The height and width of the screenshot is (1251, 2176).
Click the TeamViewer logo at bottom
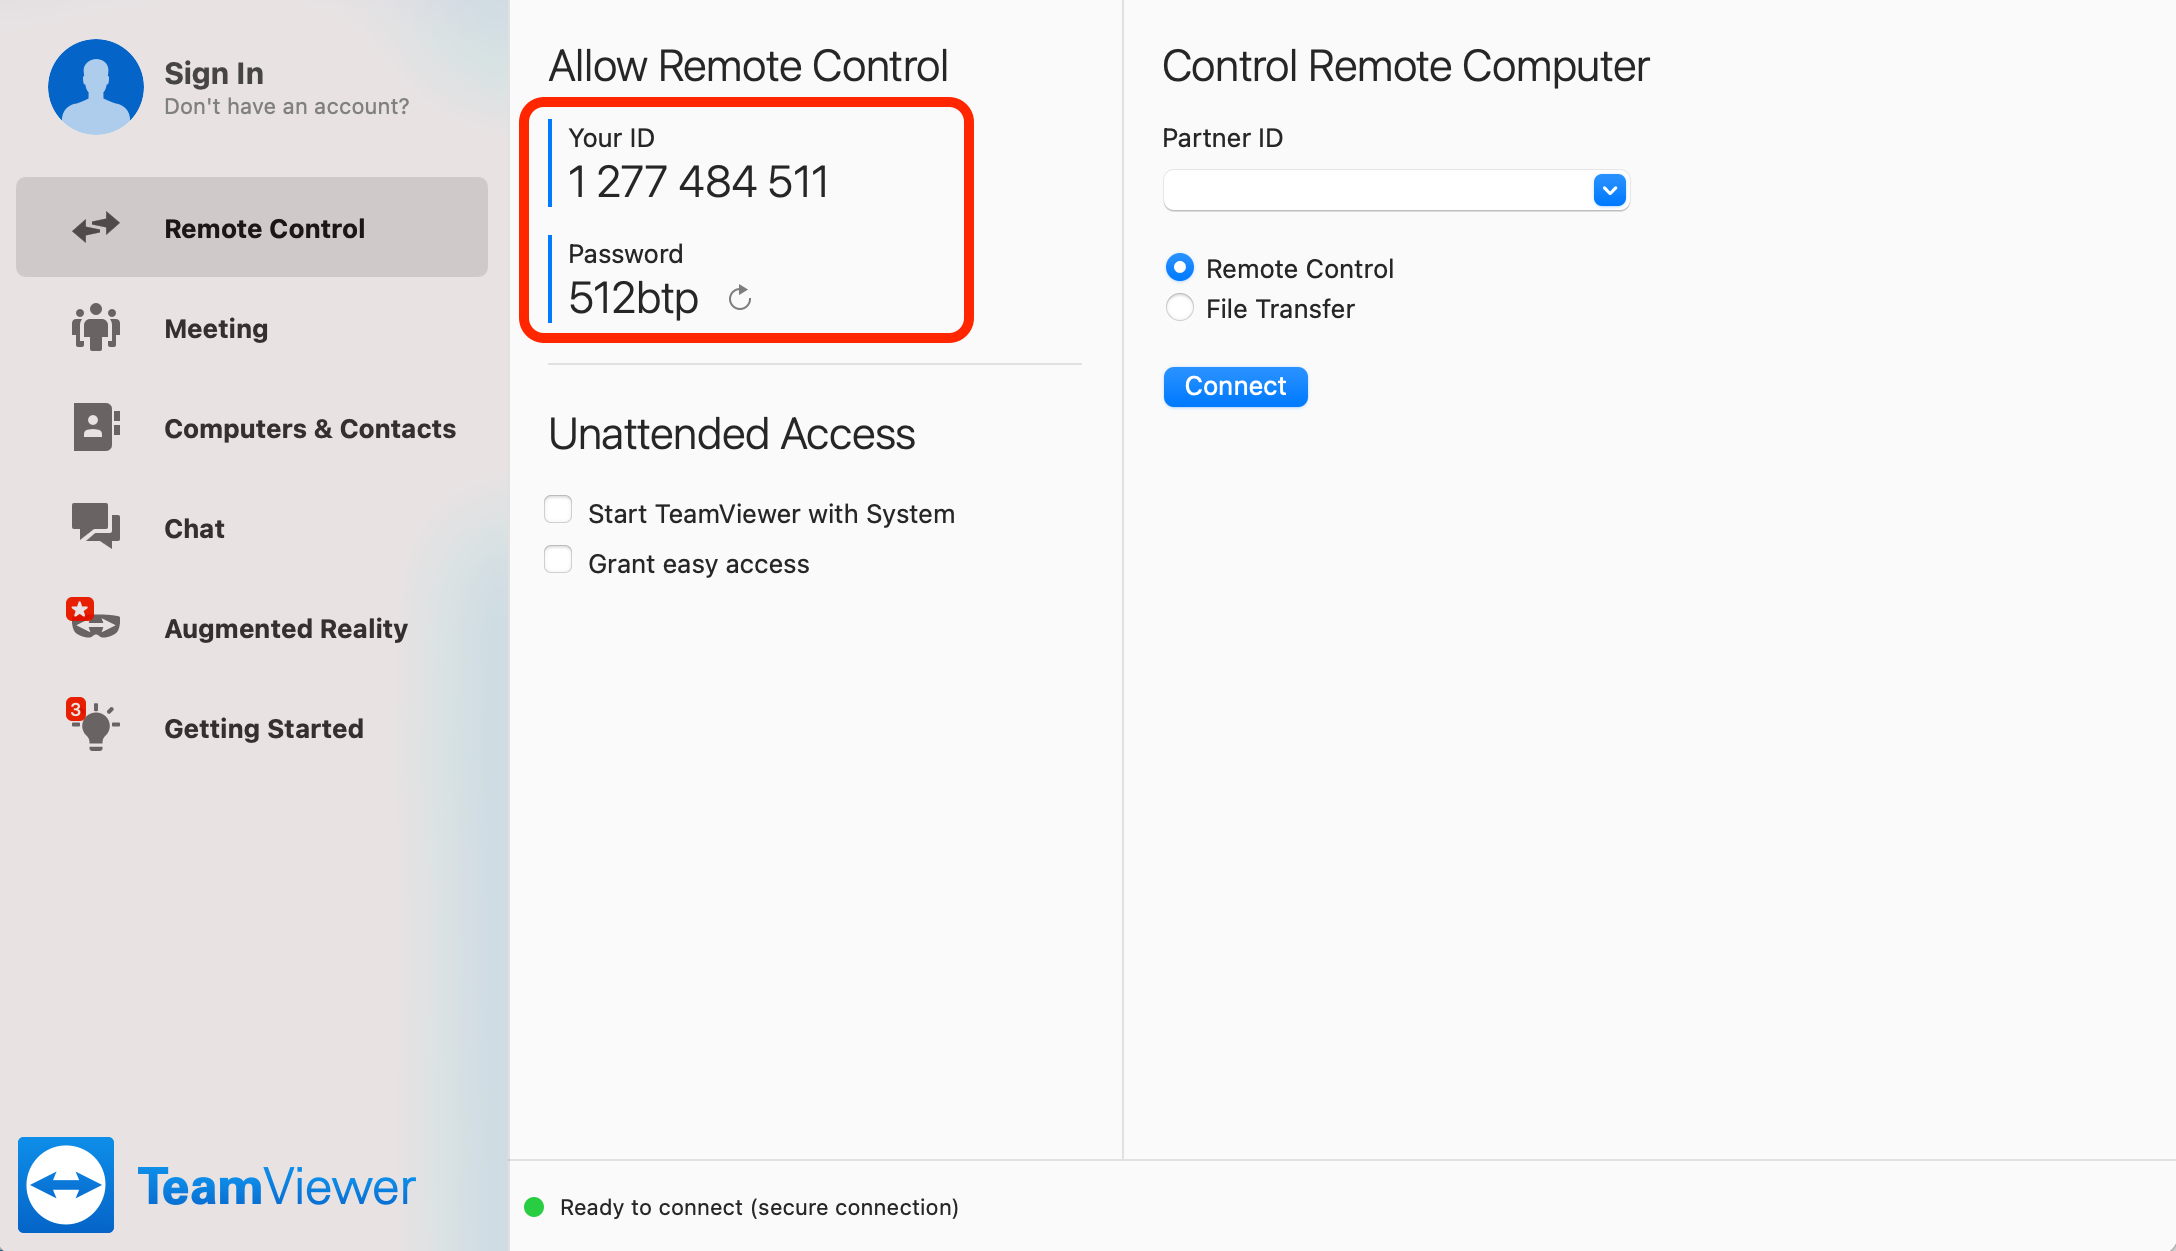point(66,1185)
